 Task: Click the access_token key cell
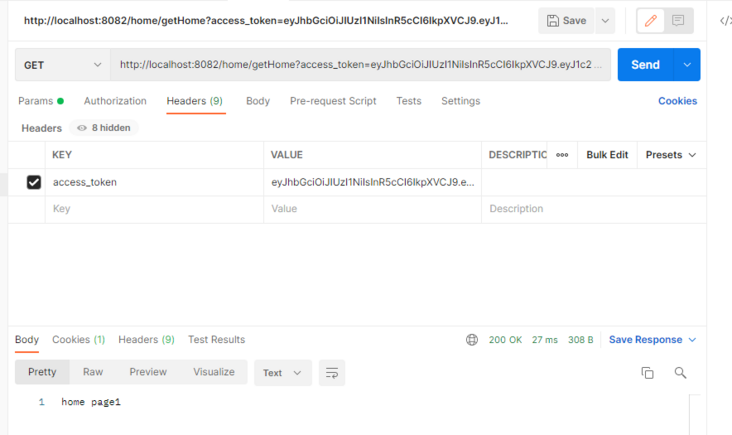[x=155, y=182]
